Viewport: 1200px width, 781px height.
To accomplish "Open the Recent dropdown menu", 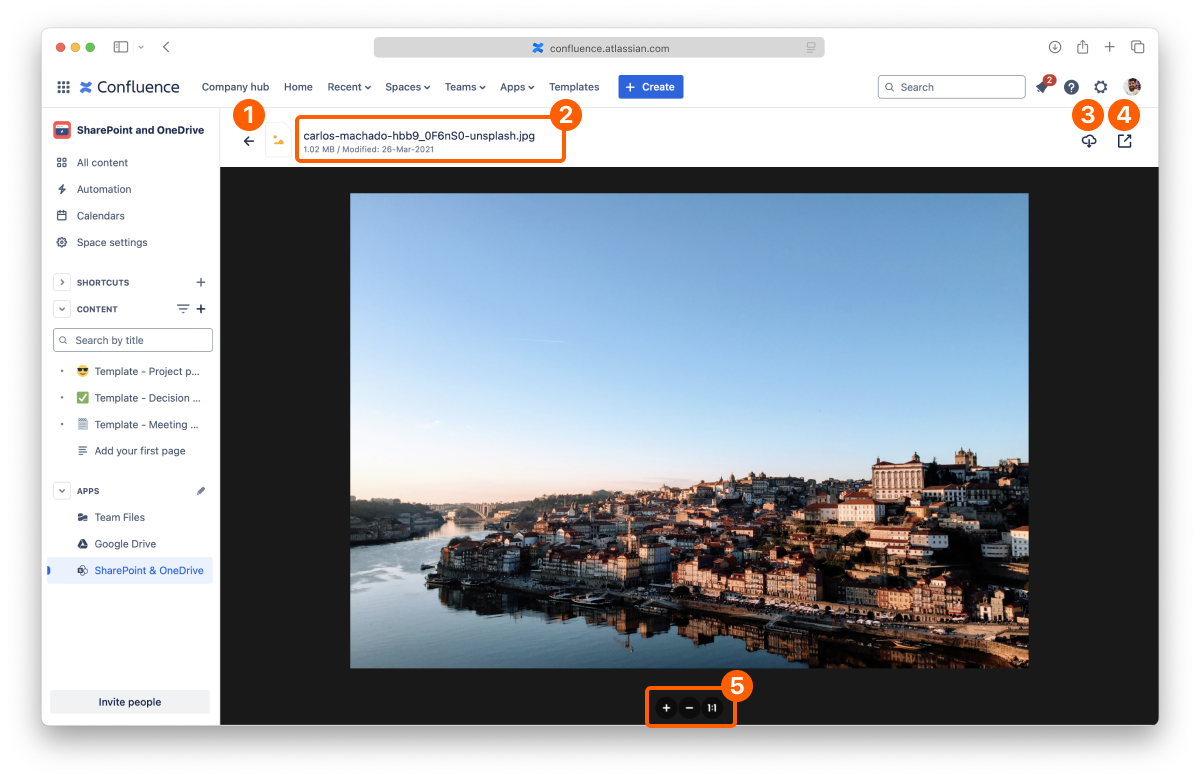I will point(349,87).
